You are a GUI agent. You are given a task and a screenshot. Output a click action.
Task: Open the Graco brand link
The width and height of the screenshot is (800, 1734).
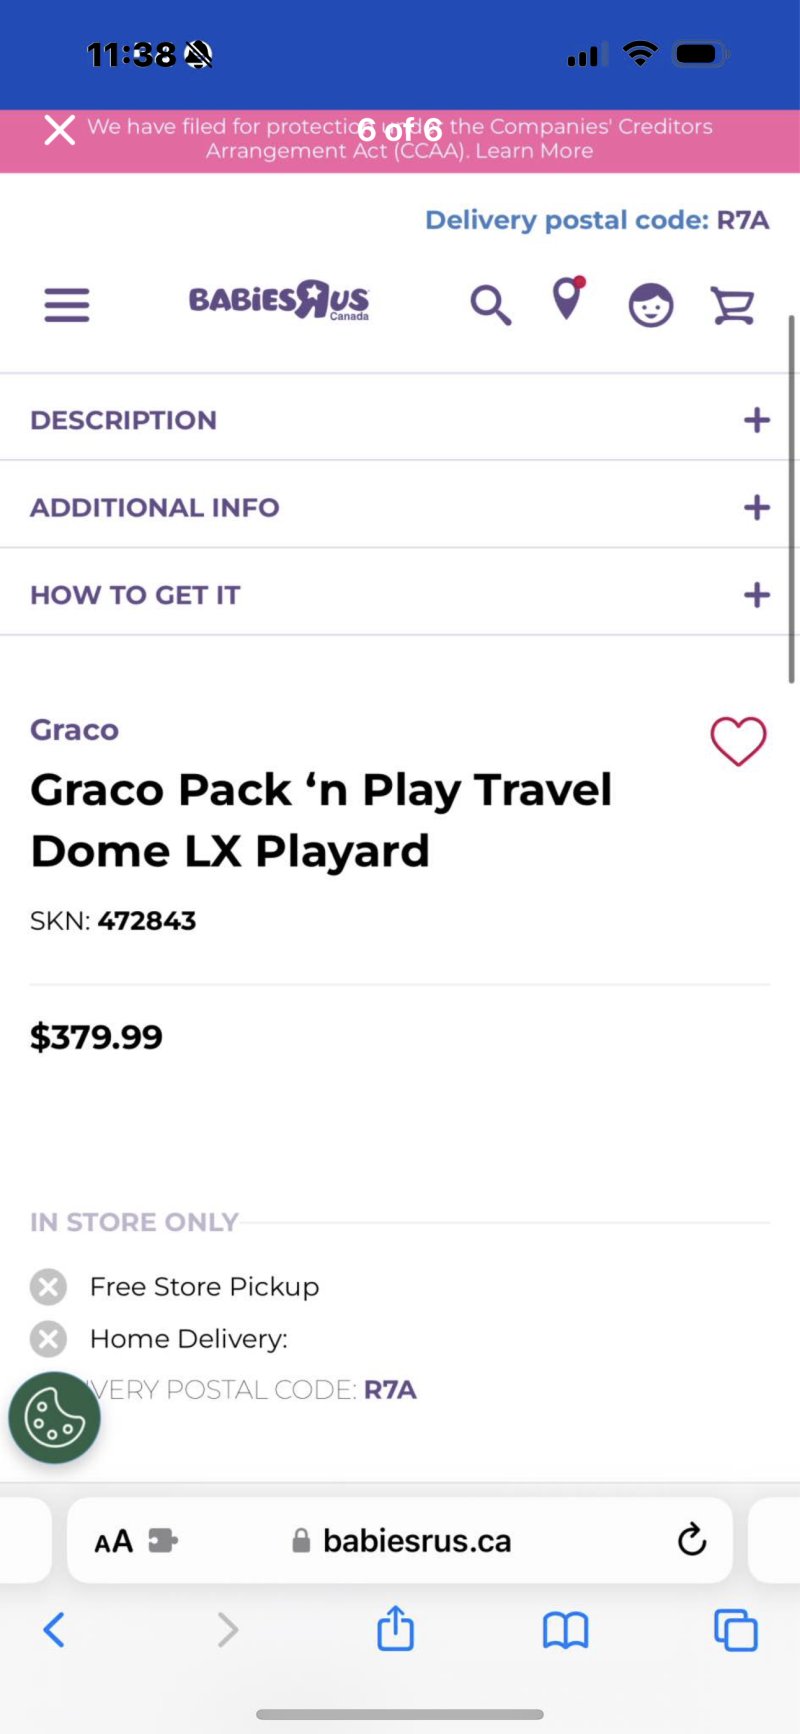coord(75,730)
